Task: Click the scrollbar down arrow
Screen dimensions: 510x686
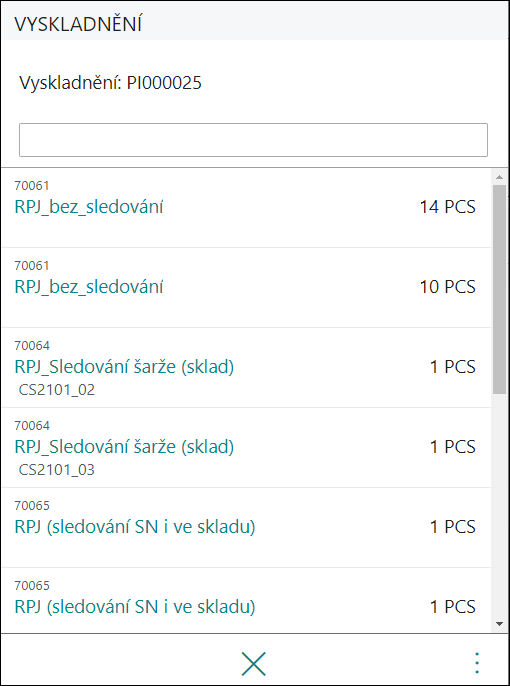Action: [500, 624]
